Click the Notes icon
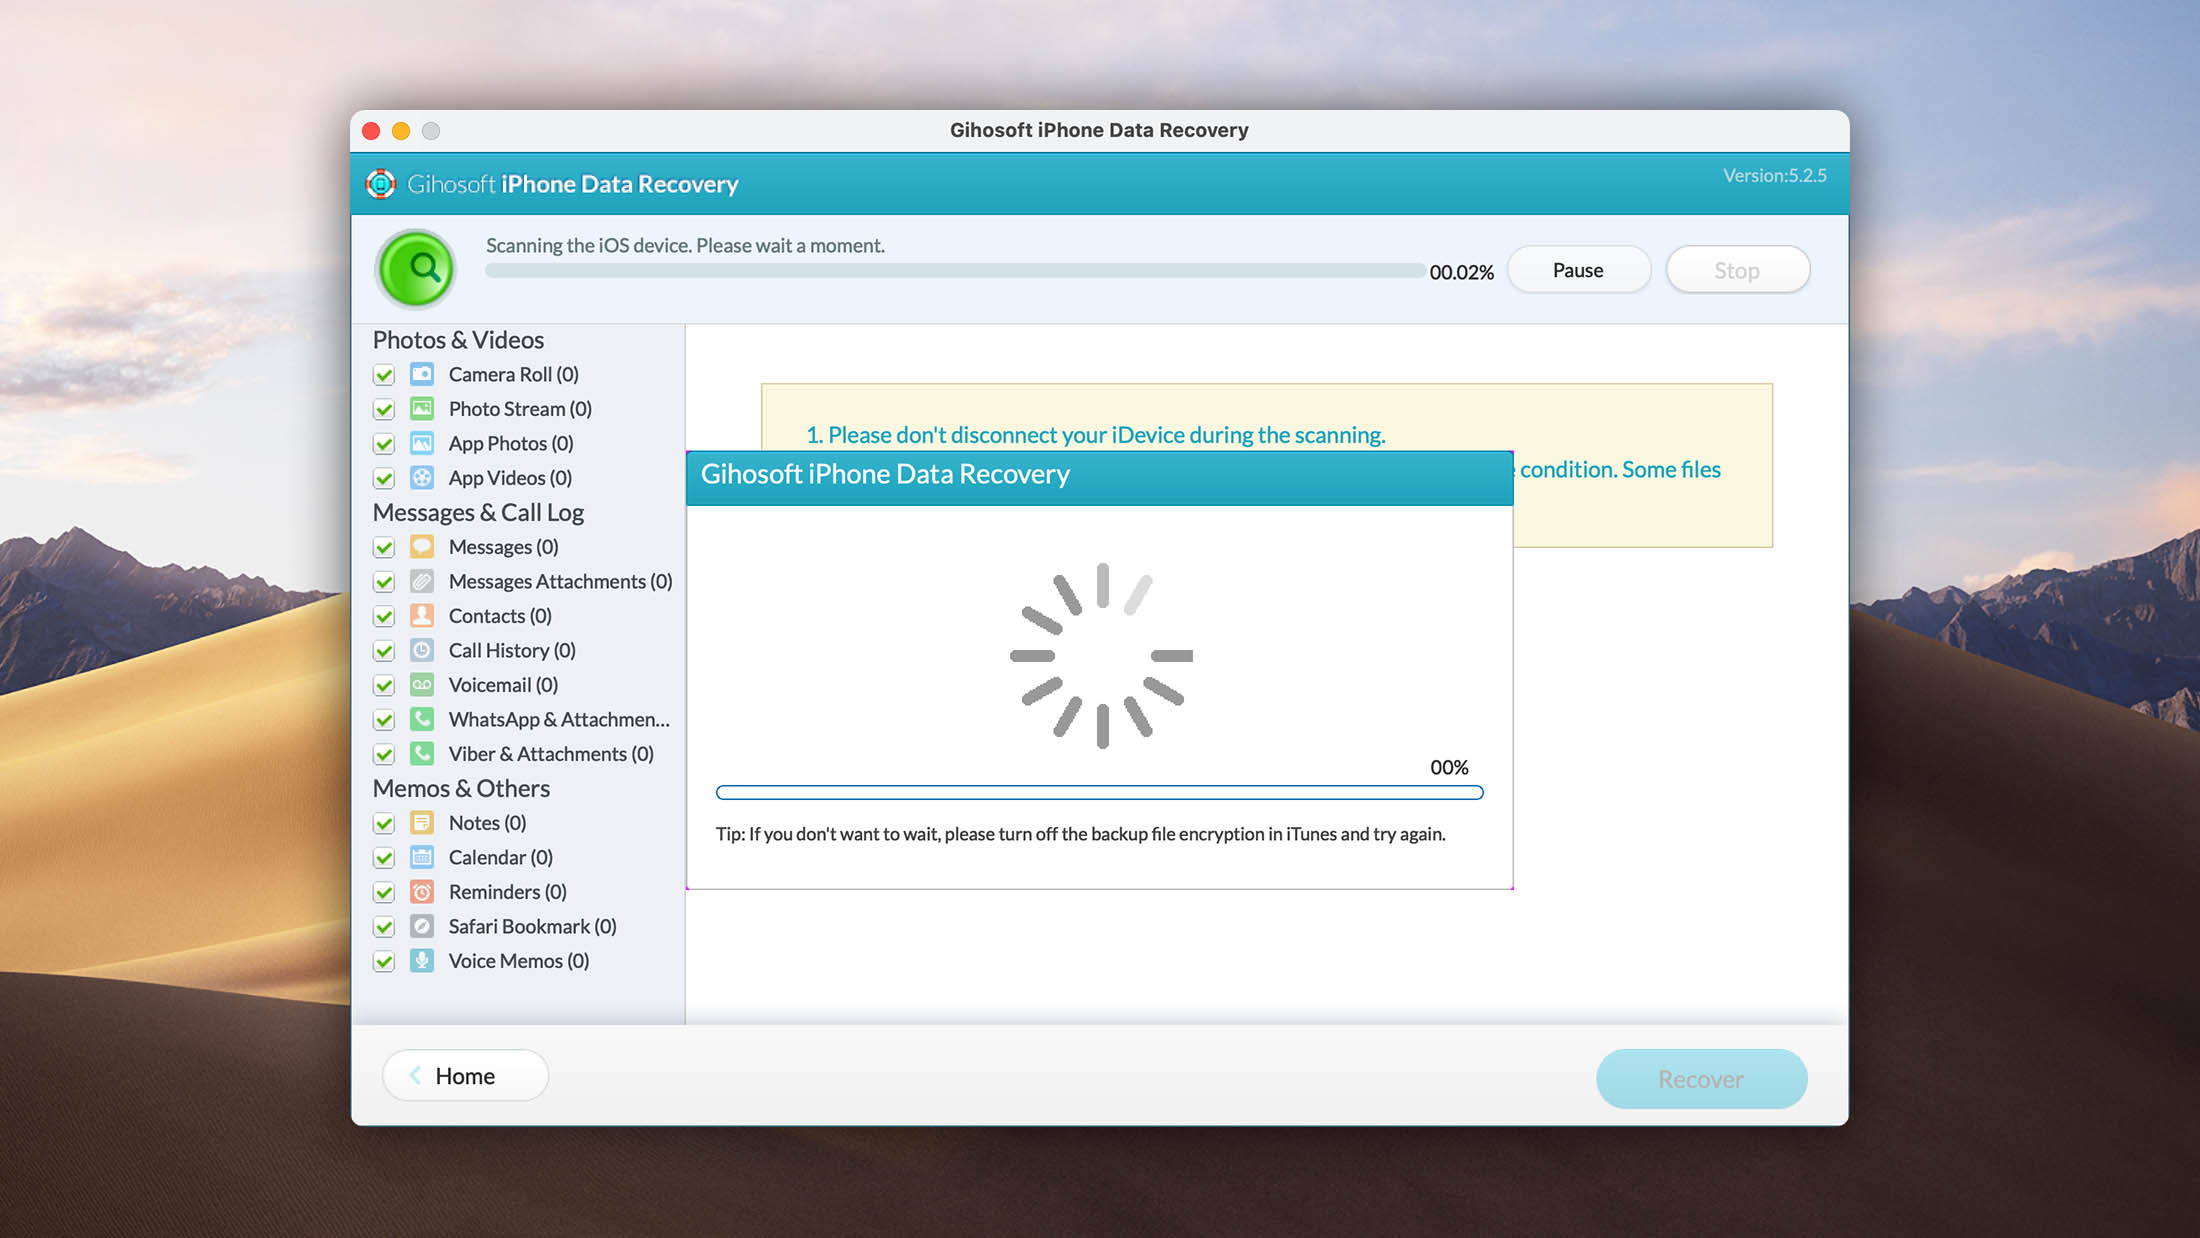 (x=422, y=823)
